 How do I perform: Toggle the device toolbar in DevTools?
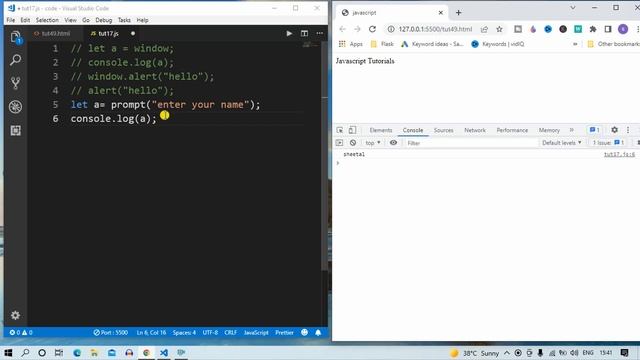click(352, 130)
